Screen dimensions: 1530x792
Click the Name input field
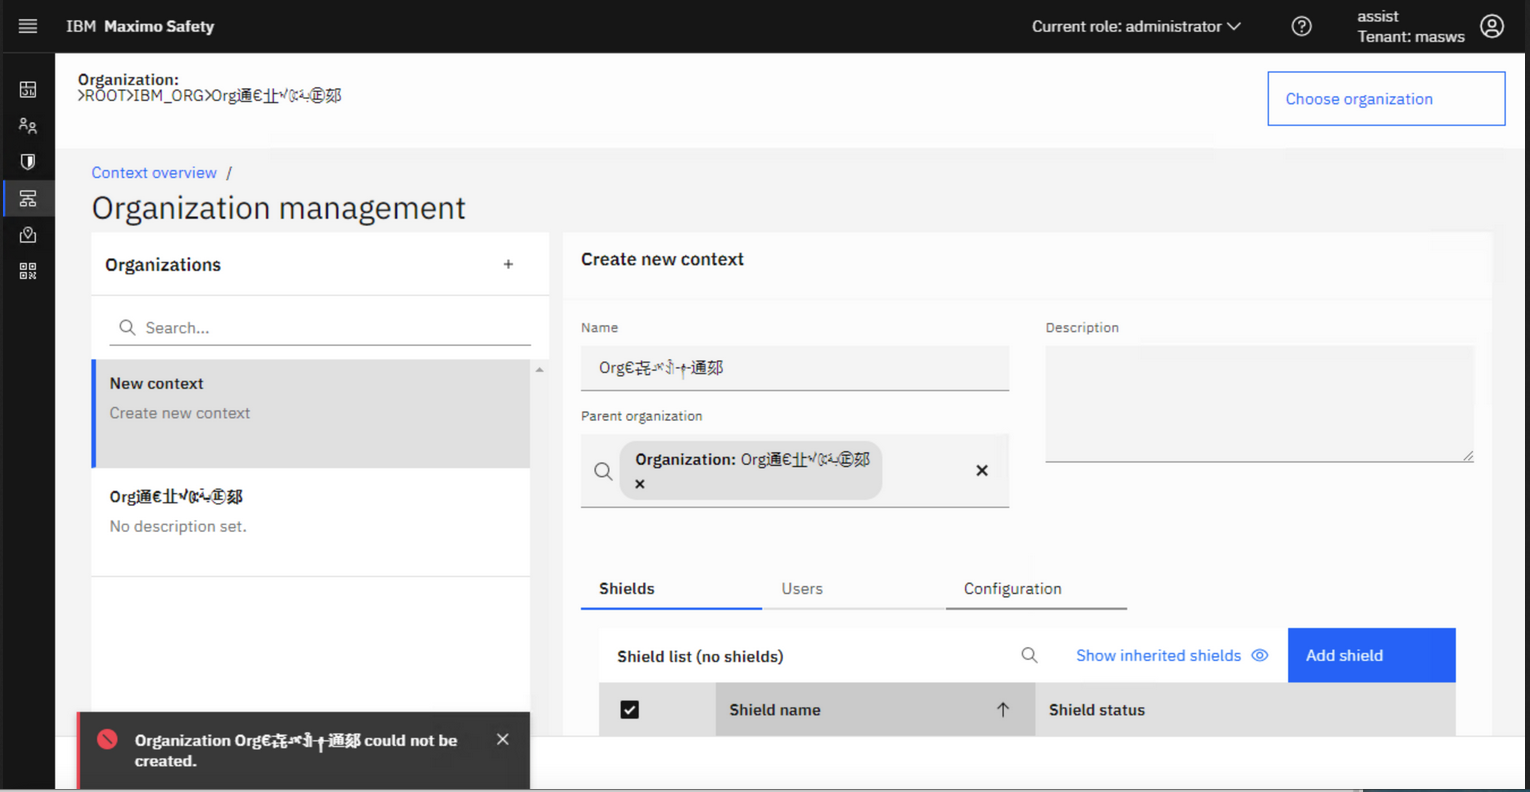(795, 368)
